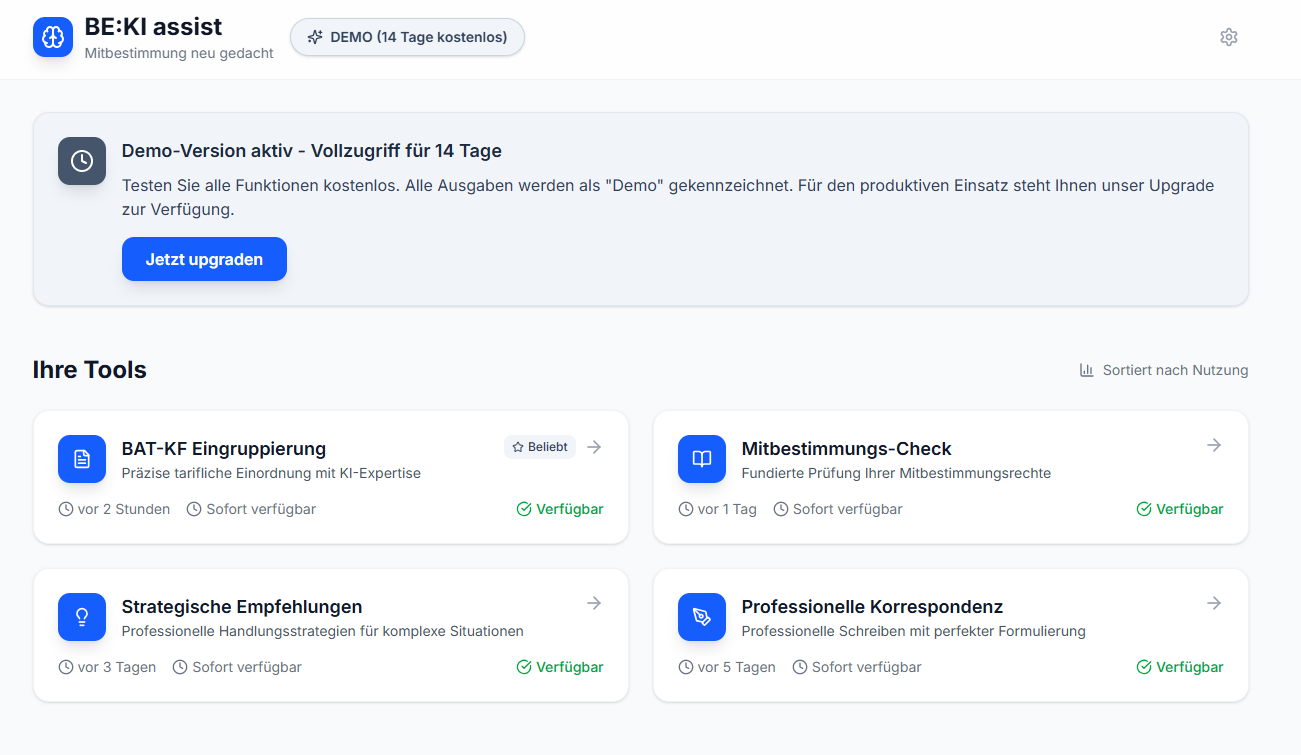Open BAT-KF Eingruppierung via its arrow

click(594, 447)
